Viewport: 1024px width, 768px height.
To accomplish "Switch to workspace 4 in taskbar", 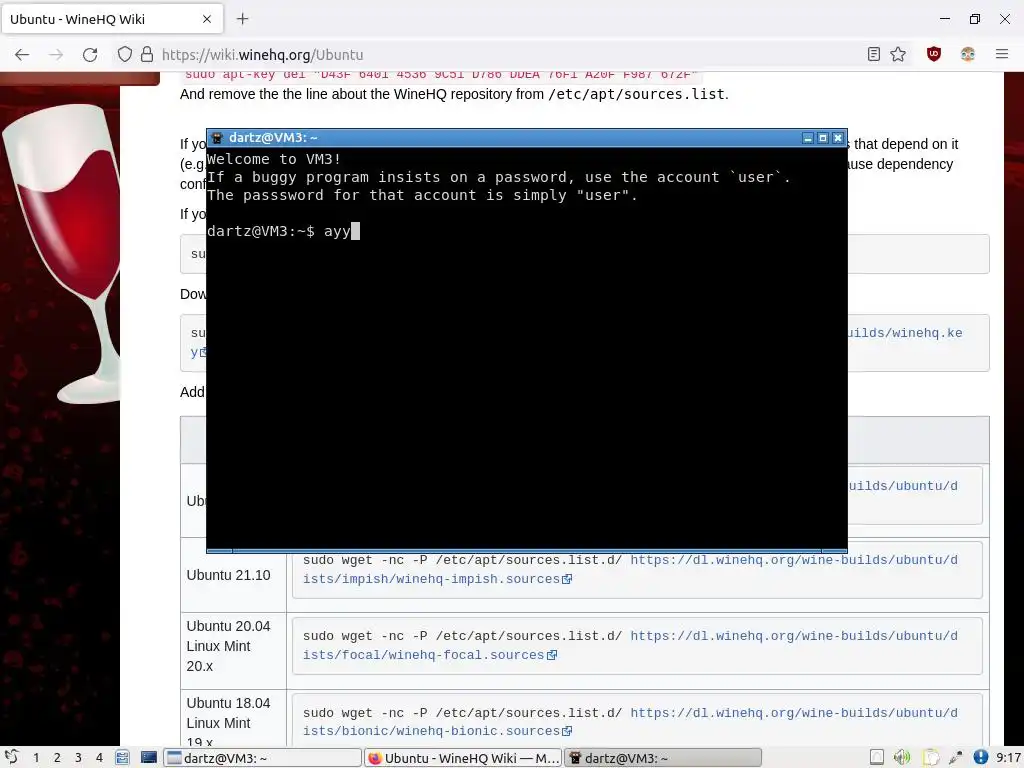I will tap(99, 758).
